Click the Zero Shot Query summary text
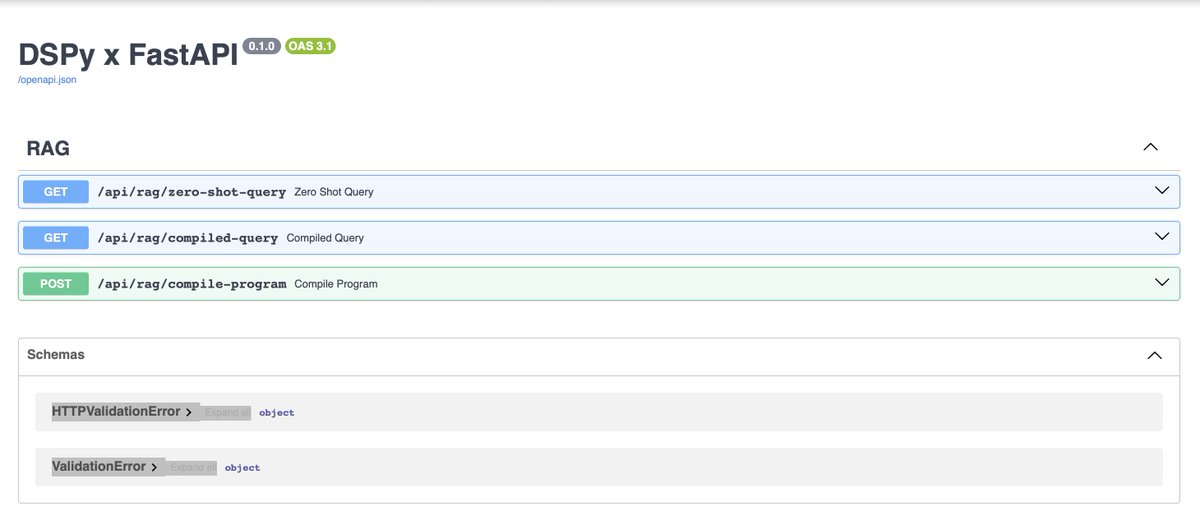 (334, 192)
